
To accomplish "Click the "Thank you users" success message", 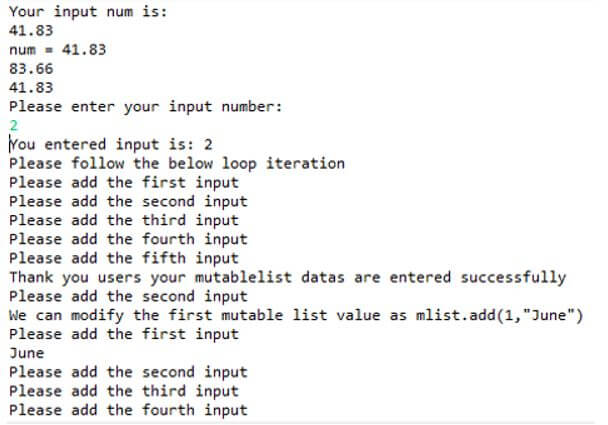I will click(x=287, y=277).
